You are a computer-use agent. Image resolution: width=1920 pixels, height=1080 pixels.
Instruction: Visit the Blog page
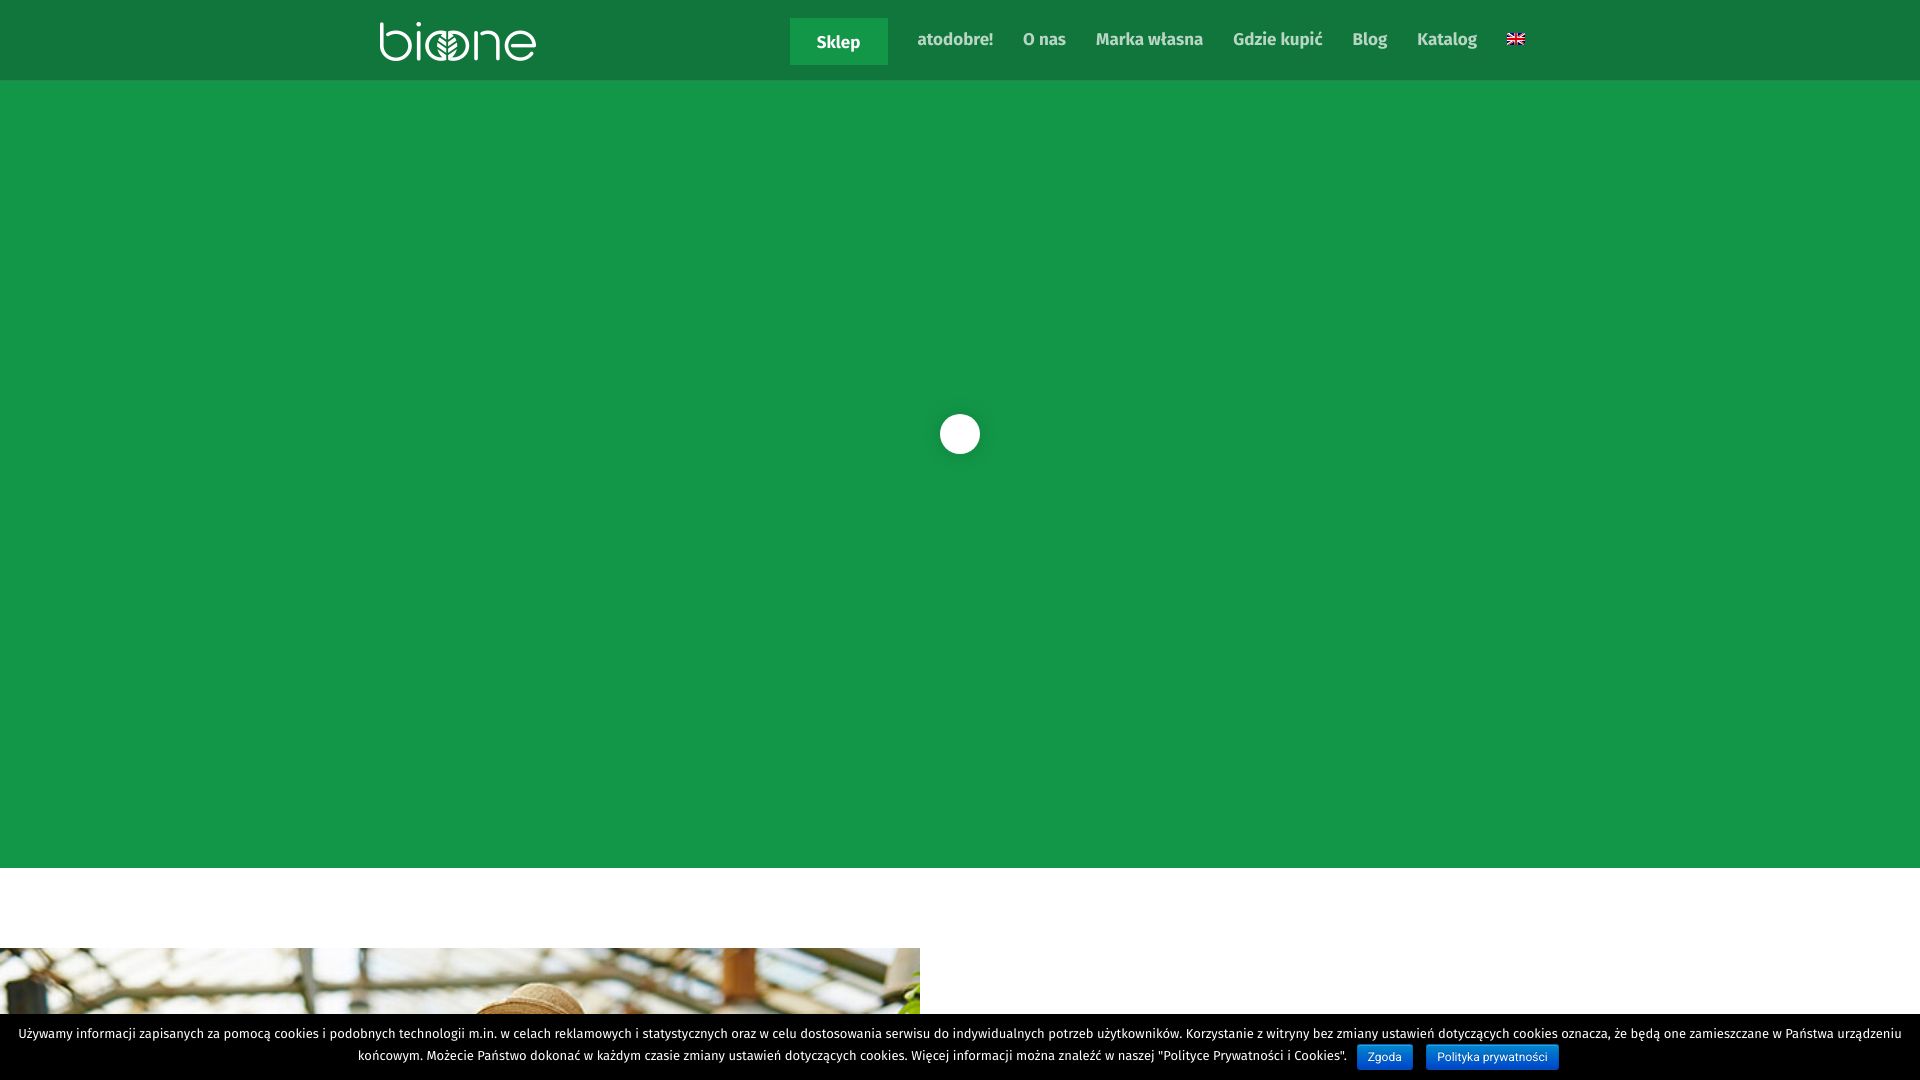coord(1369,39)
